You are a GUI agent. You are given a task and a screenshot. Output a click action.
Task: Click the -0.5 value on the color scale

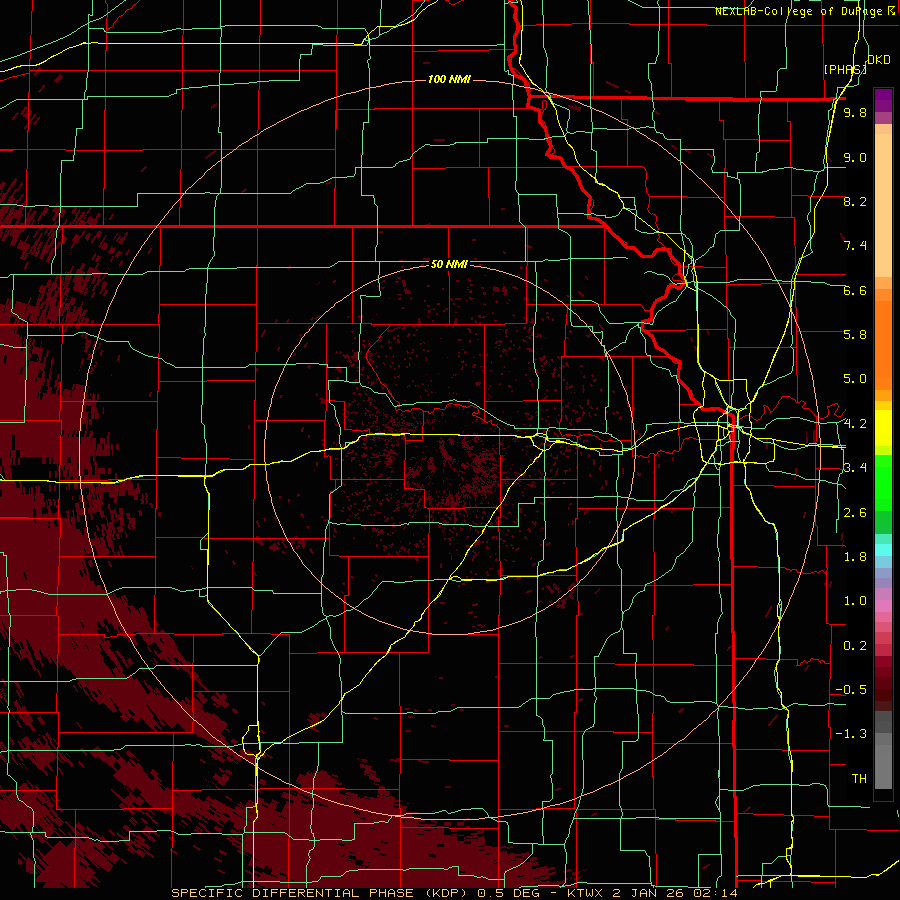(x=851, y=690)
